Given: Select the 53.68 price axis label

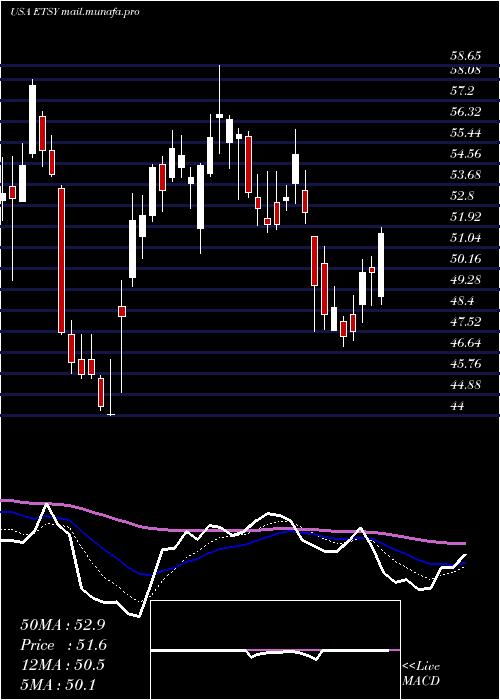Looking at the screenshot, I should [x=466, y=175].
